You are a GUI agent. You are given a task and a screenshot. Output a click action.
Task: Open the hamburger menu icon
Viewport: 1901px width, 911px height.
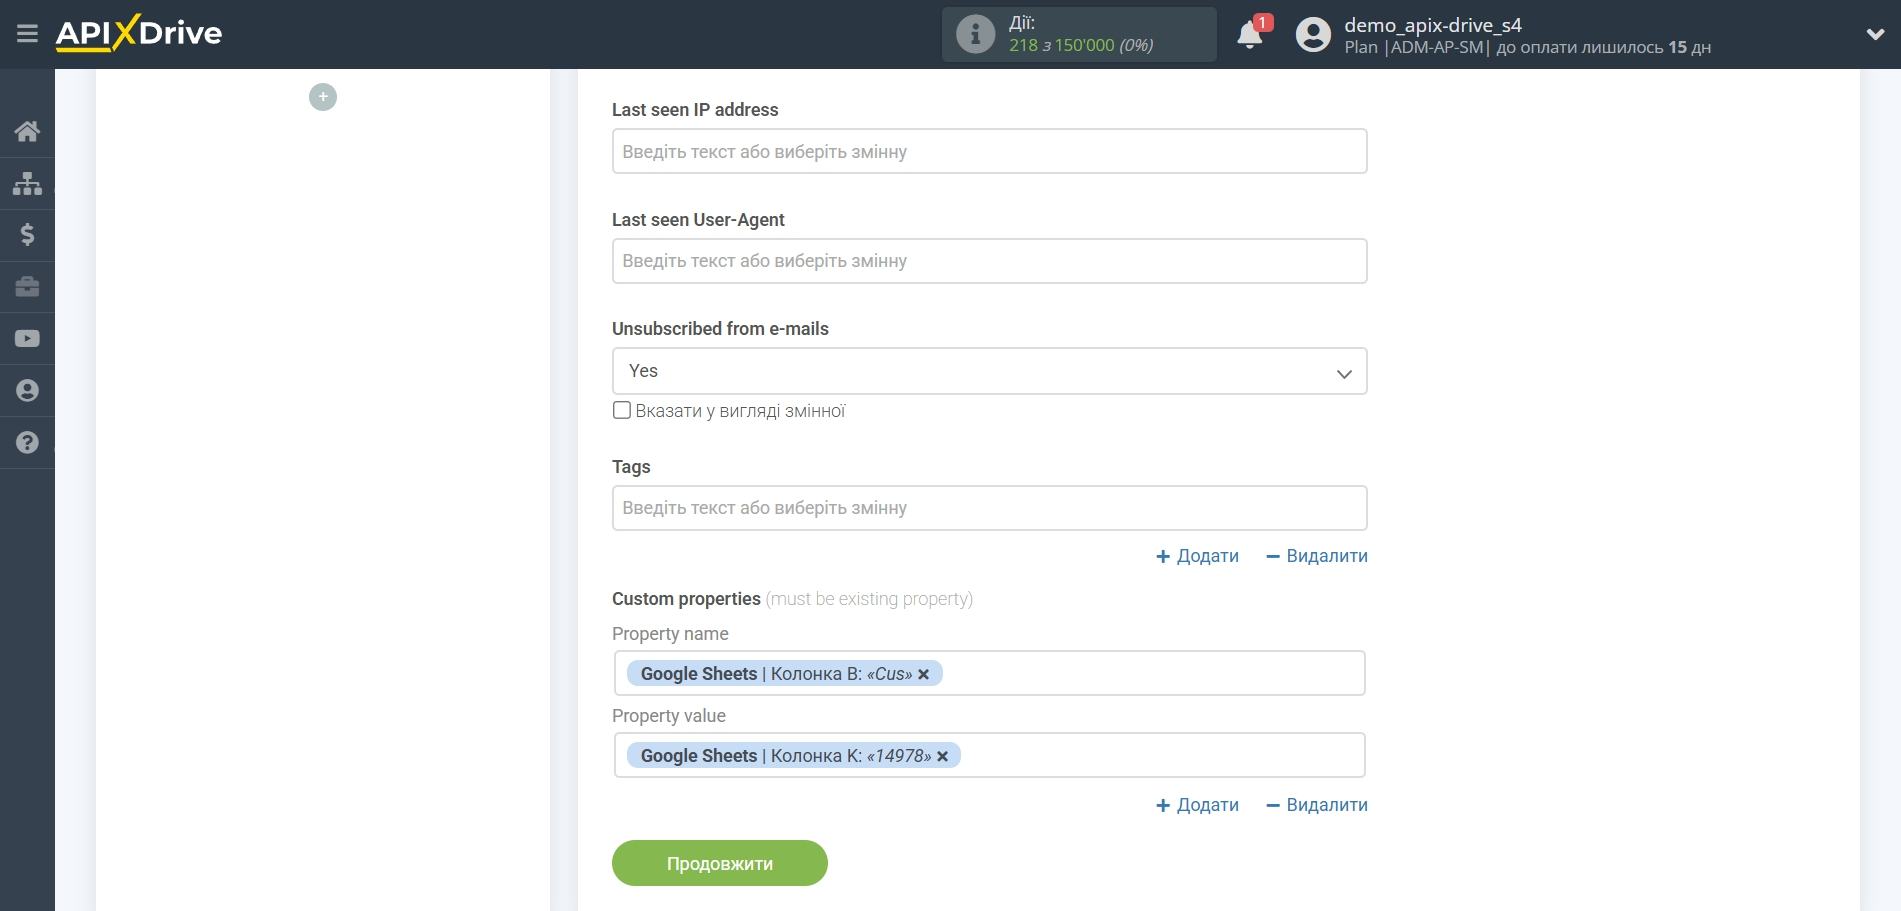click(27, 34)
